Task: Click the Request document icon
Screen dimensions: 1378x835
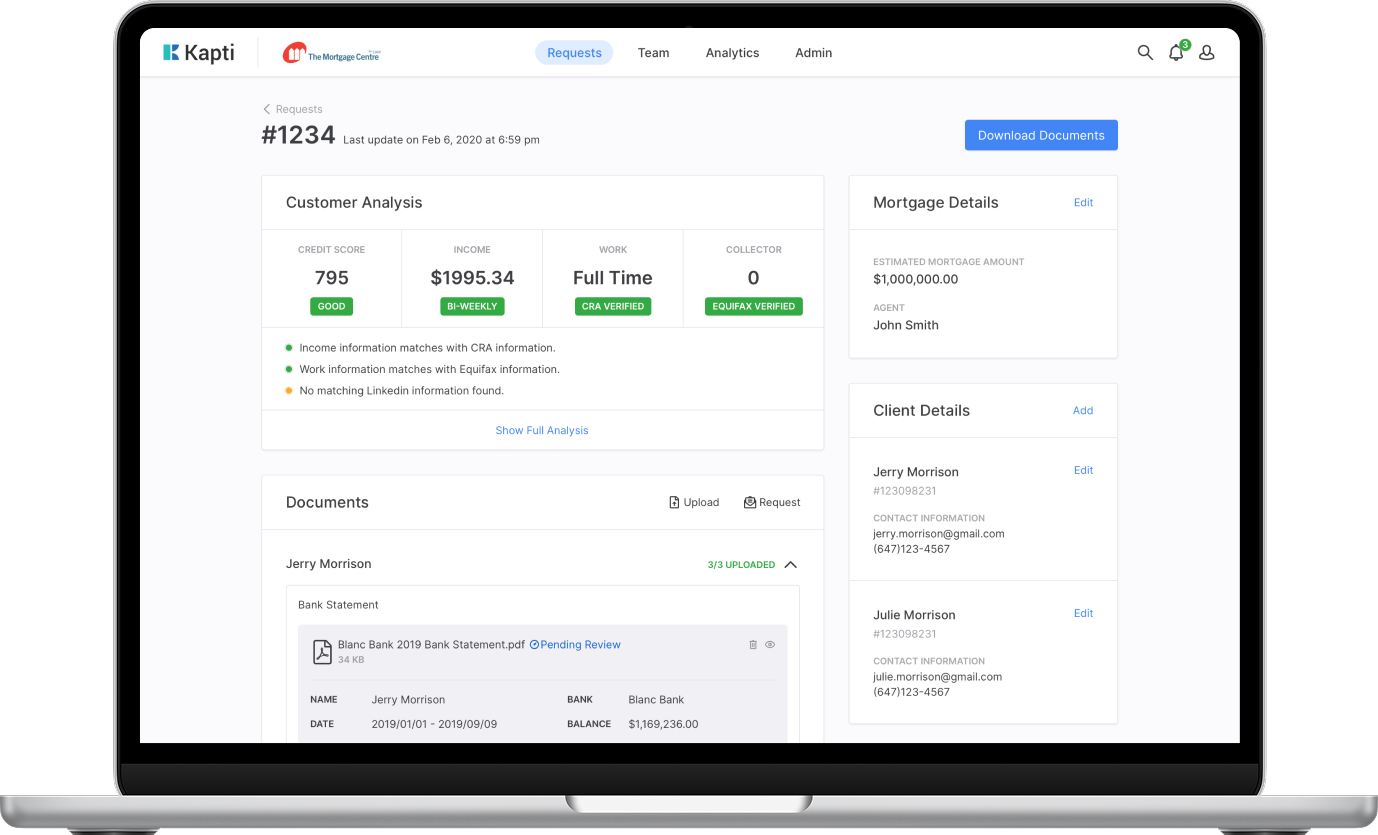Action: 750,502
